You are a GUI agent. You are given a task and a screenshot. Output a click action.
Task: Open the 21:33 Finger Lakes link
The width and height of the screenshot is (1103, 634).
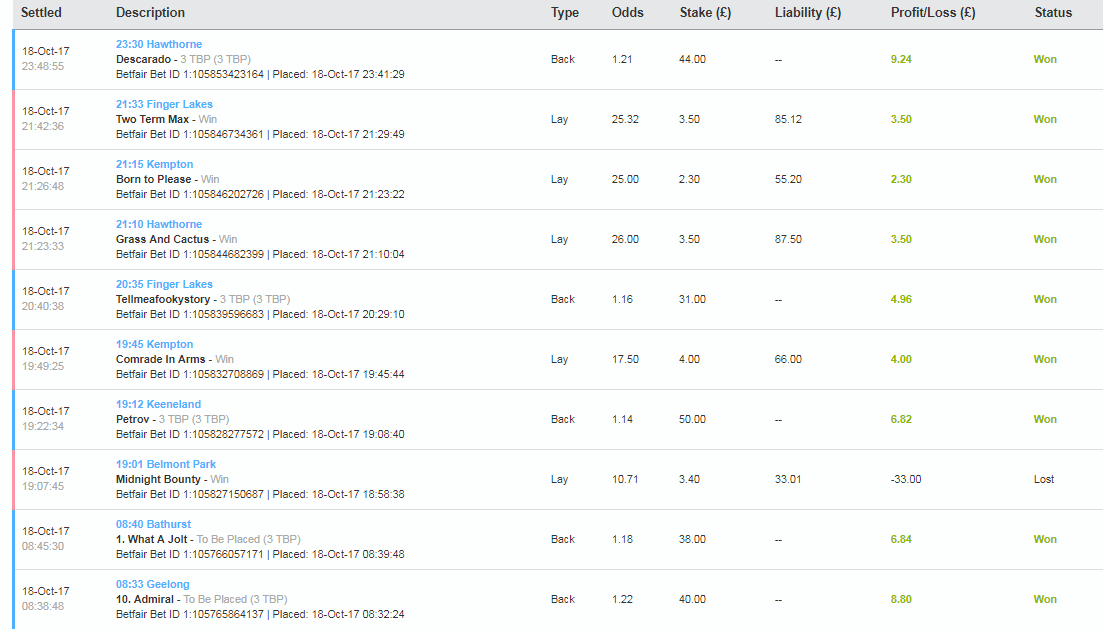click(x=164, y=104)
